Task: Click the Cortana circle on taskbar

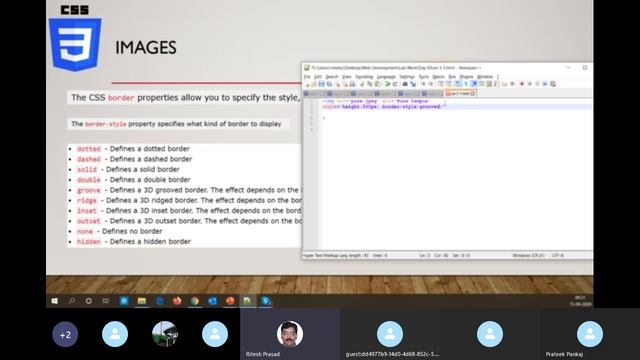Action: coord(89,301)
